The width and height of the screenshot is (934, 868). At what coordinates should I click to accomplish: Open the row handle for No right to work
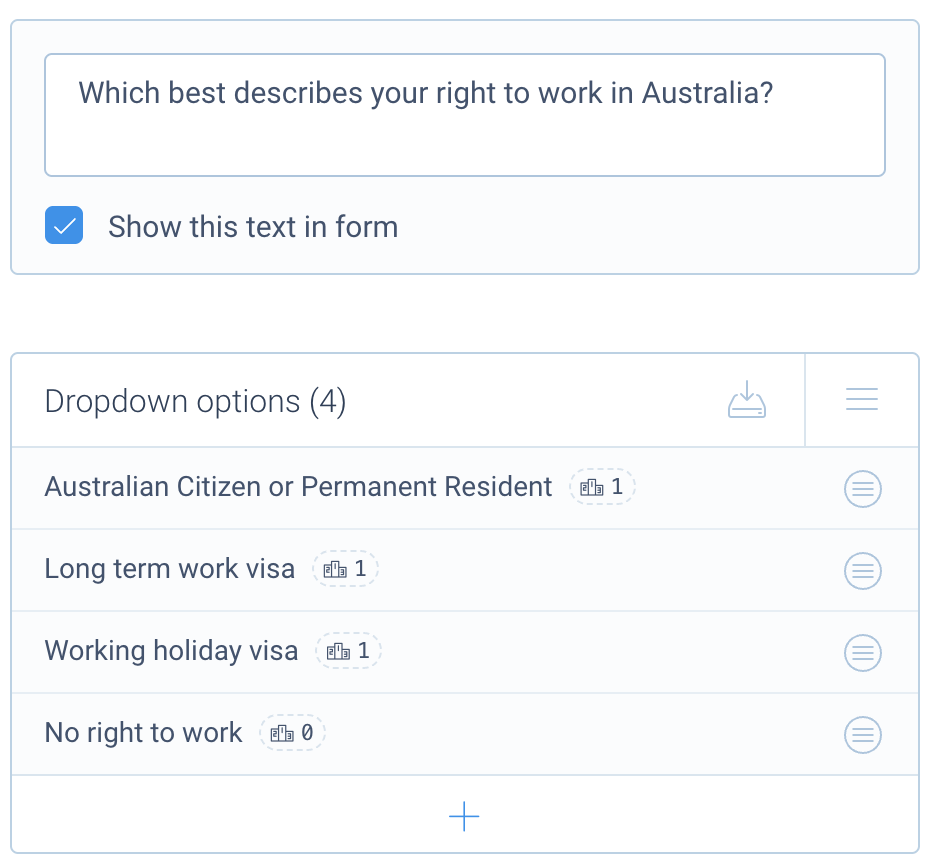862,735
